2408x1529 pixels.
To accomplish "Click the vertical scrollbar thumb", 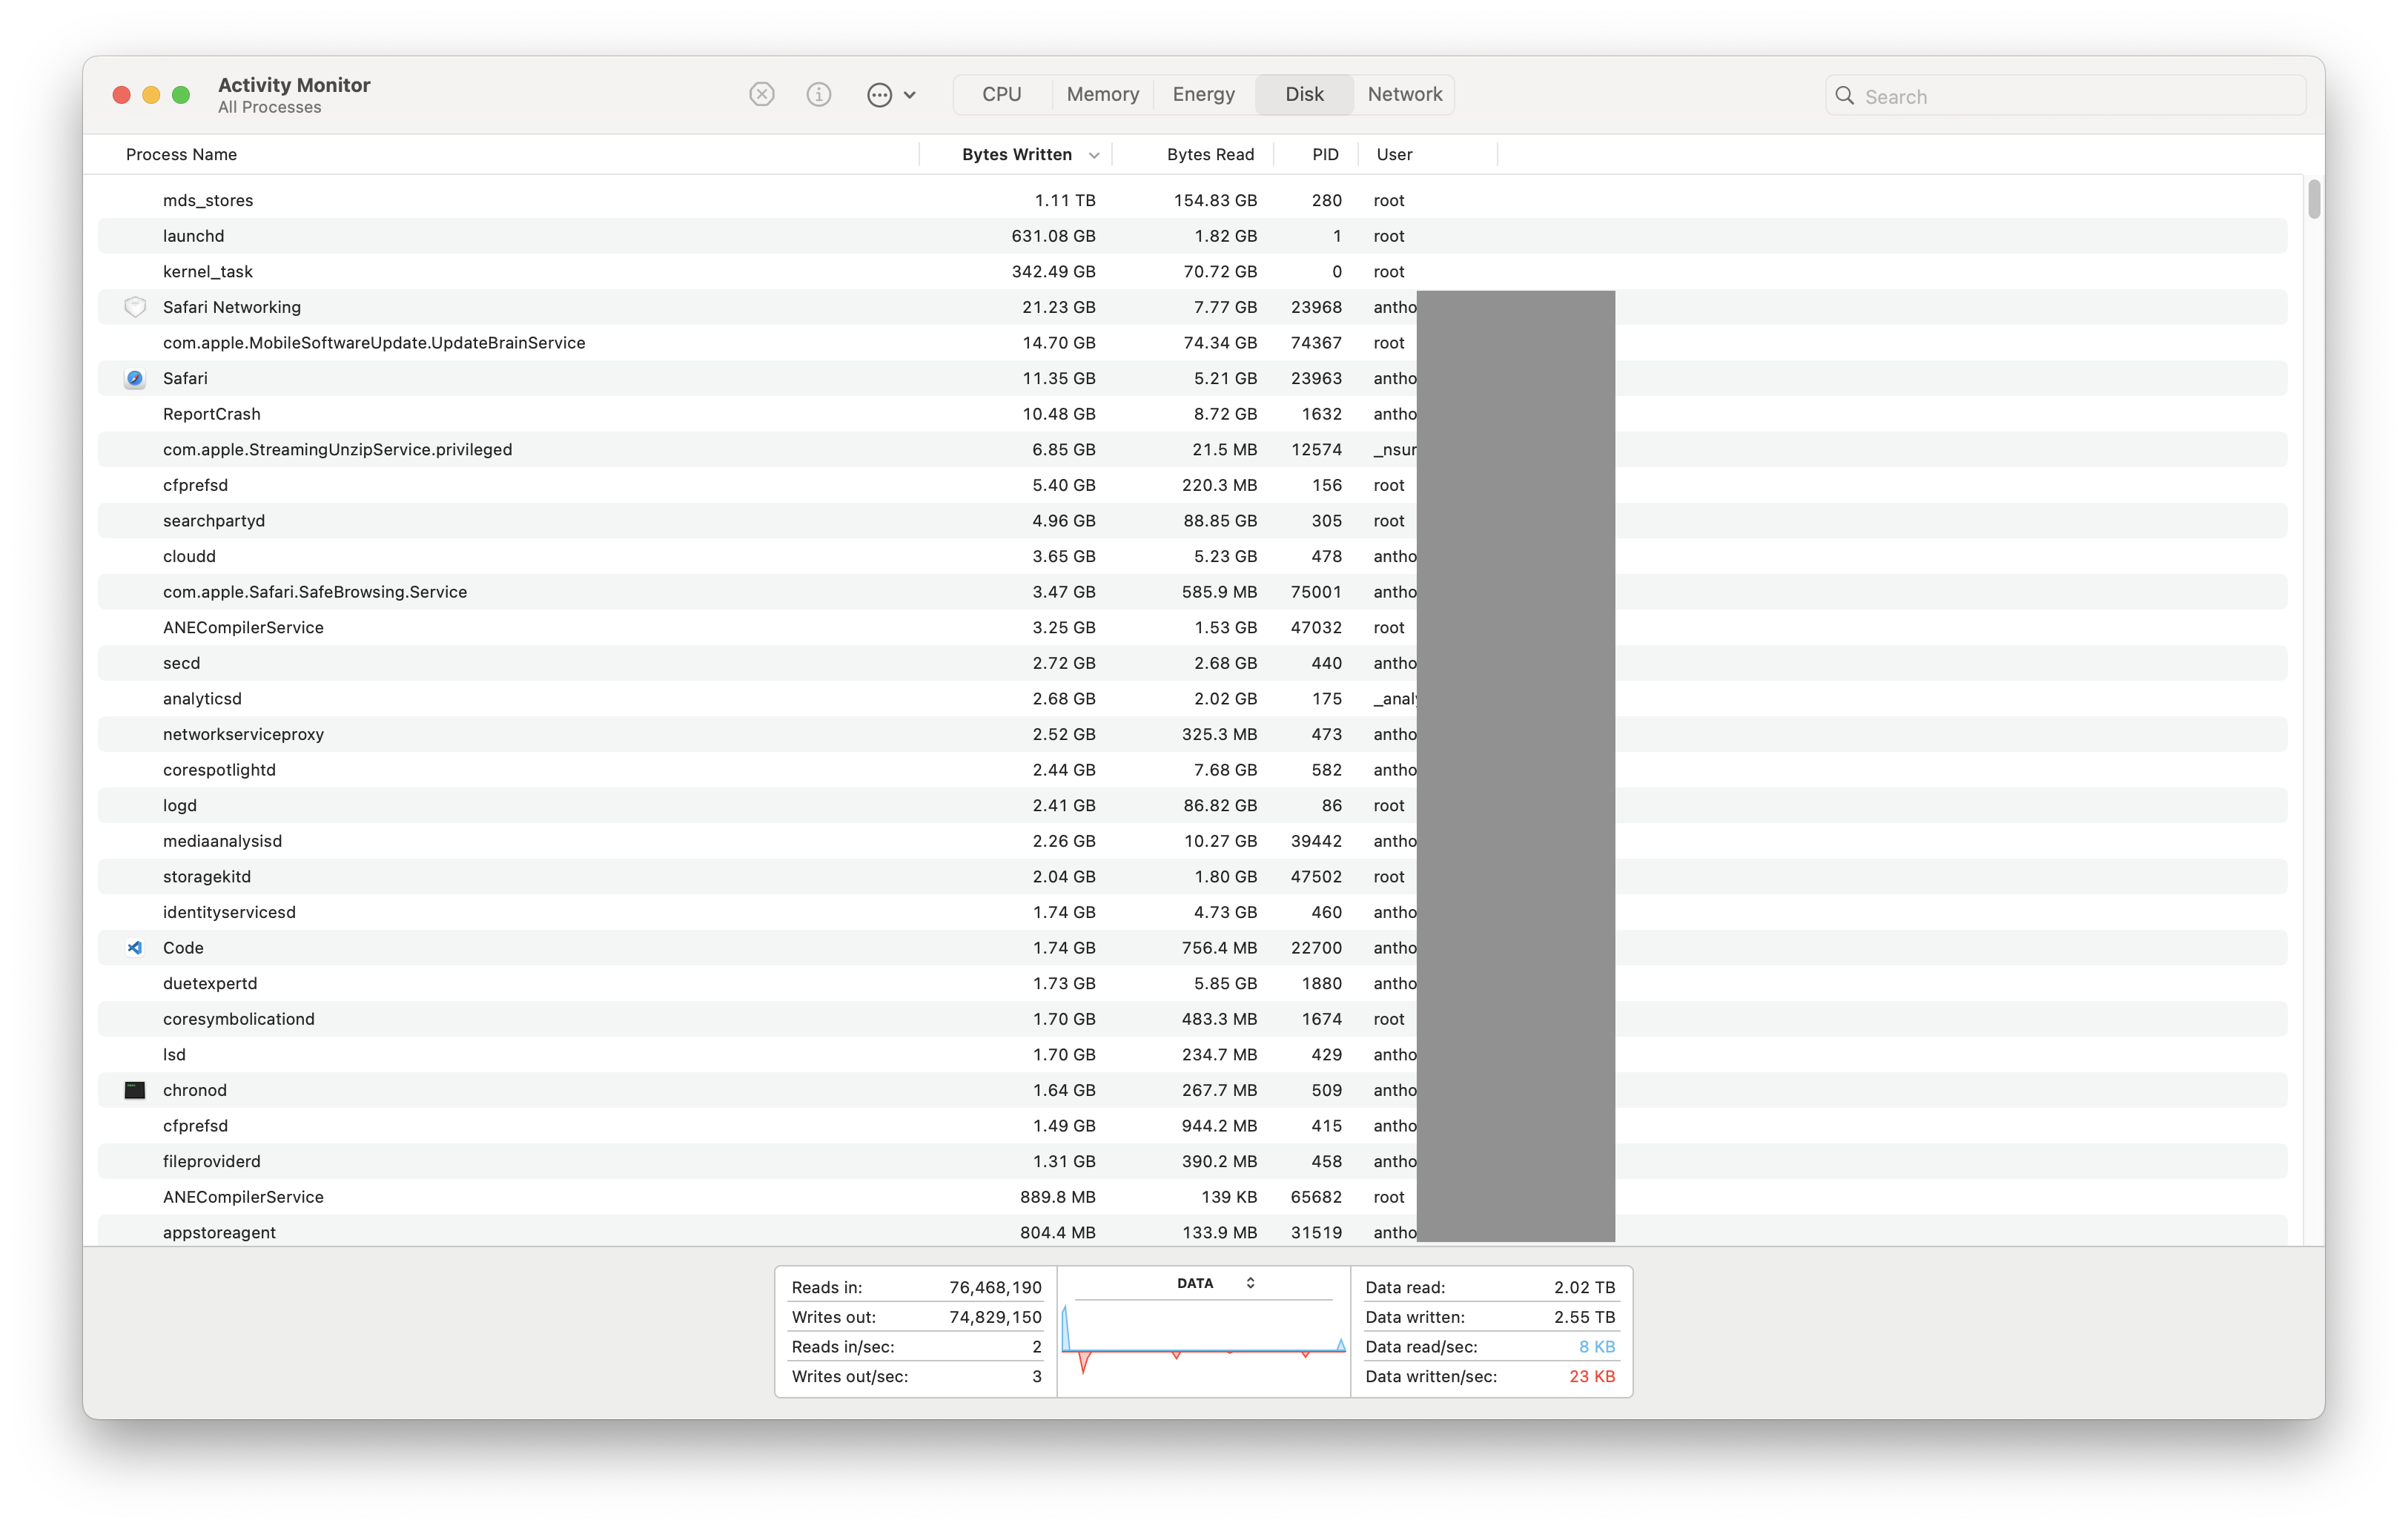I will pos(2314,198).
